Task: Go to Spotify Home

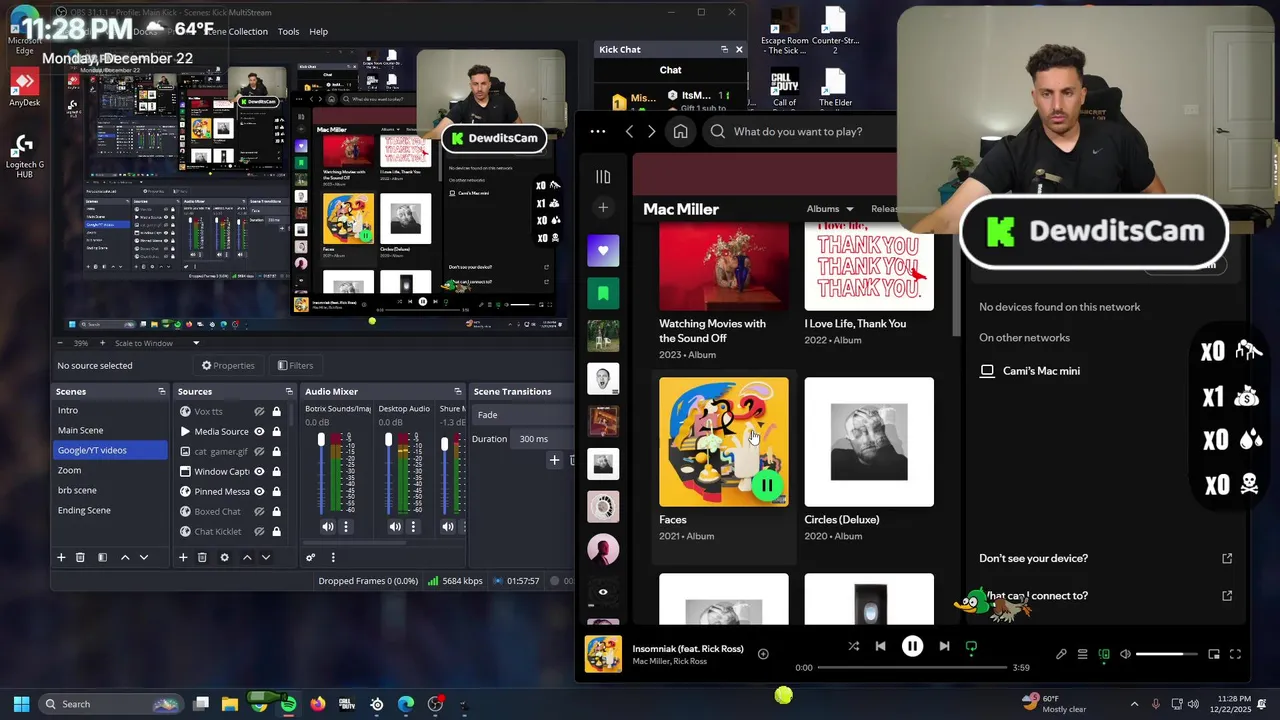Action: pyautogui.click(x=680, y=131)
